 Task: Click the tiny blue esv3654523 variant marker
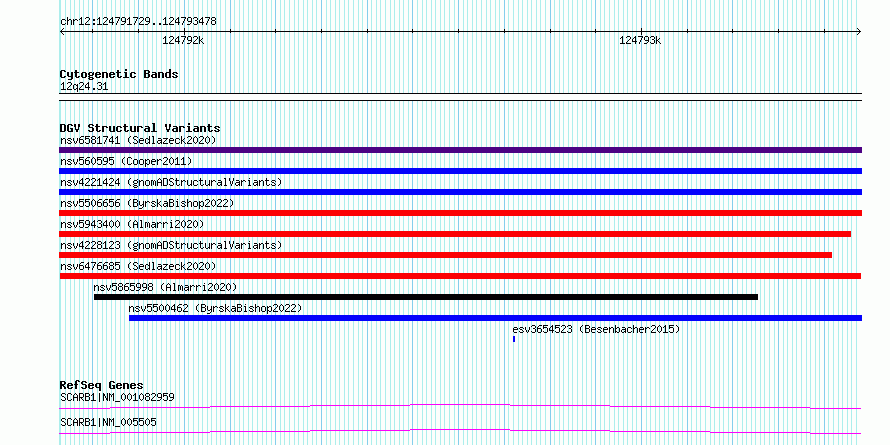click(514, 339)
